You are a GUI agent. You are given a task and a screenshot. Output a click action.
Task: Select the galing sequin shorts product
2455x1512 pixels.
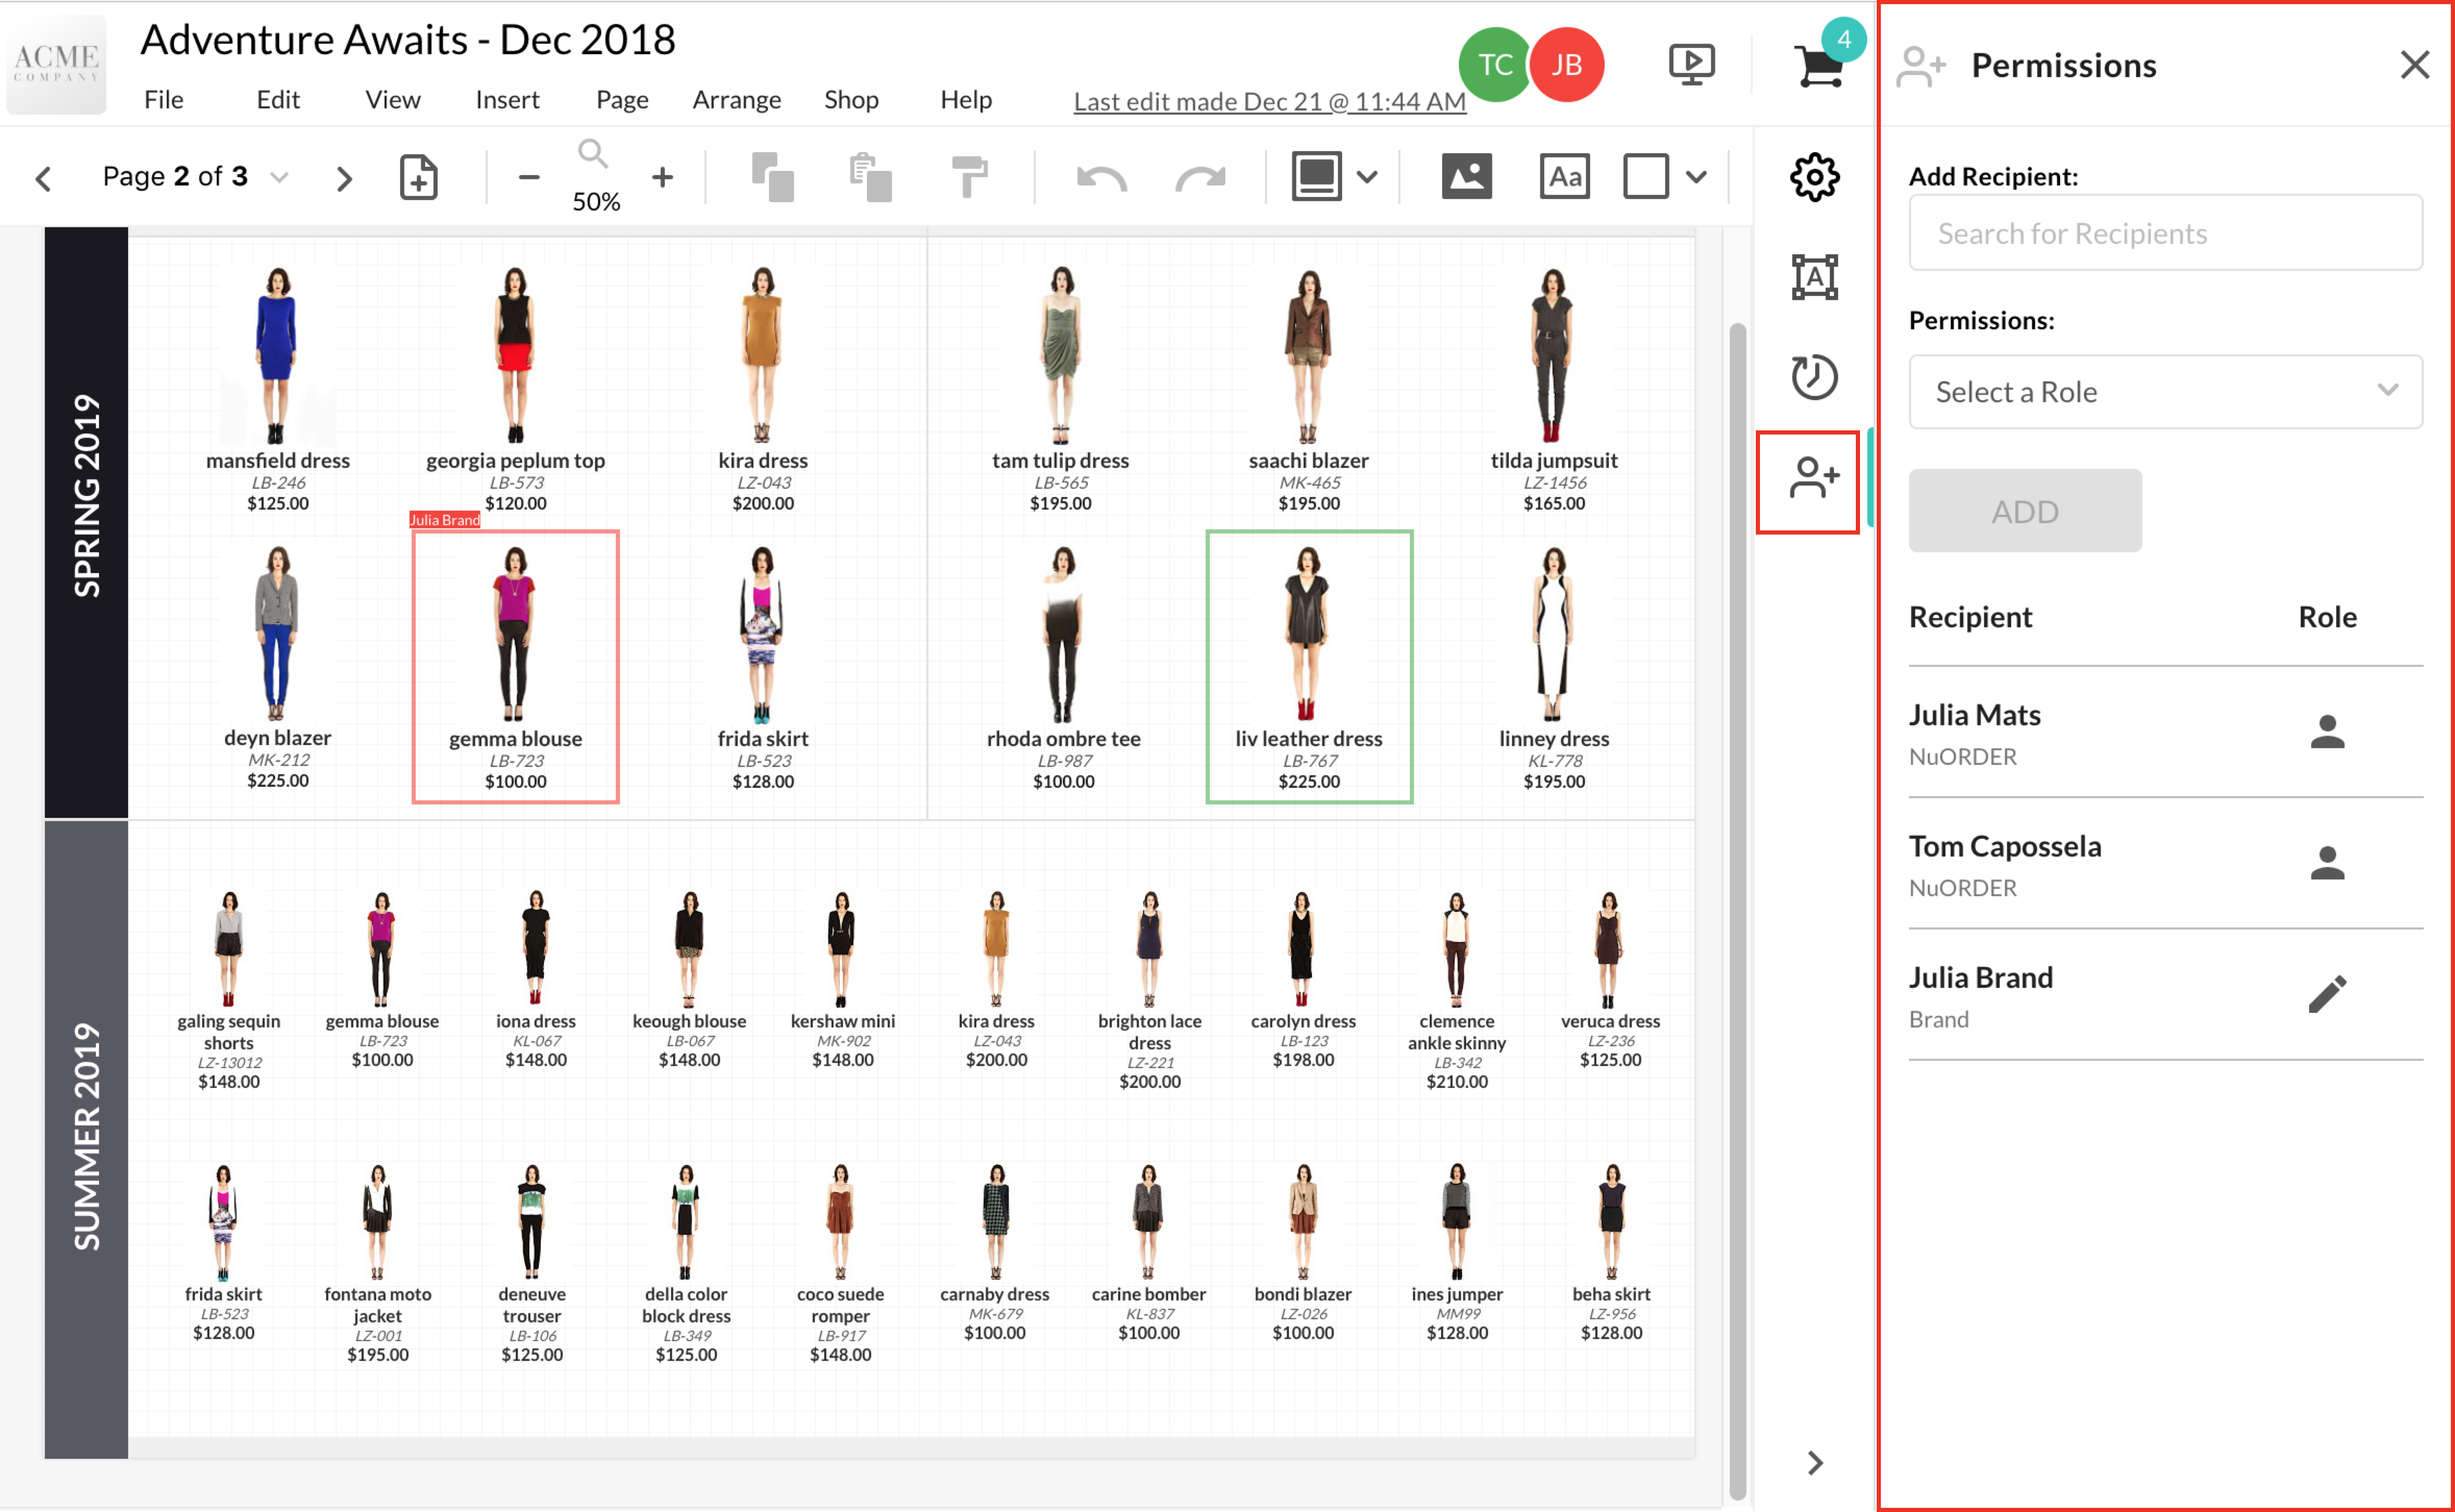(x=228, y=990)
